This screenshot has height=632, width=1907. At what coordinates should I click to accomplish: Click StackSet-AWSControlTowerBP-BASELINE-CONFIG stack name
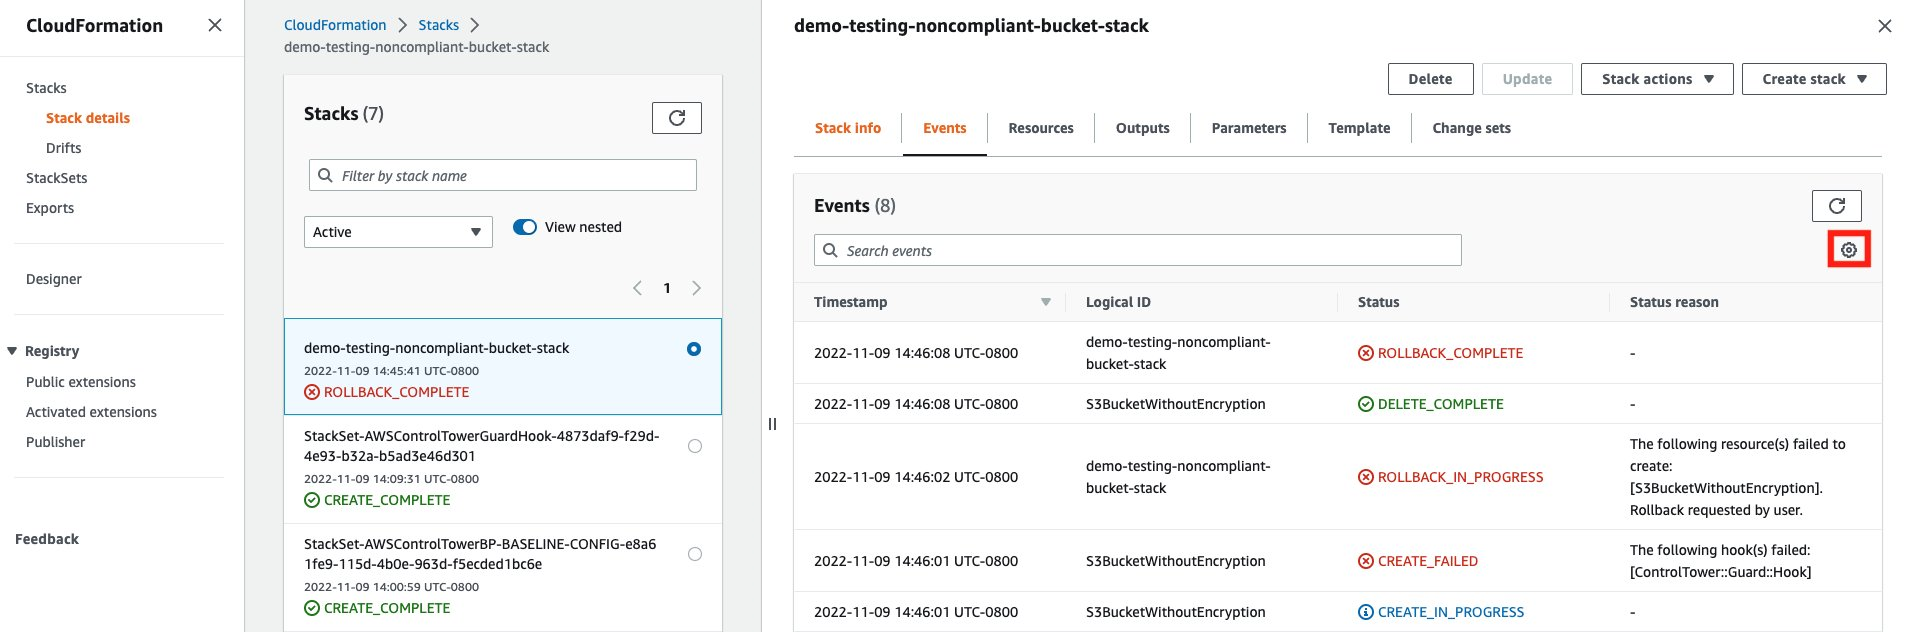480,554
